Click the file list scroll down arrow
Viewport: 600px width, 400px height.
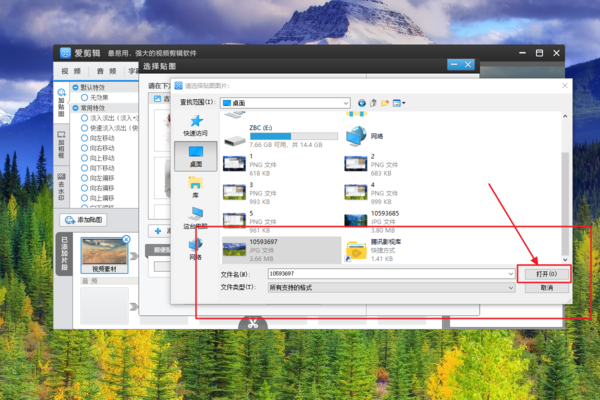click(565, 260)
